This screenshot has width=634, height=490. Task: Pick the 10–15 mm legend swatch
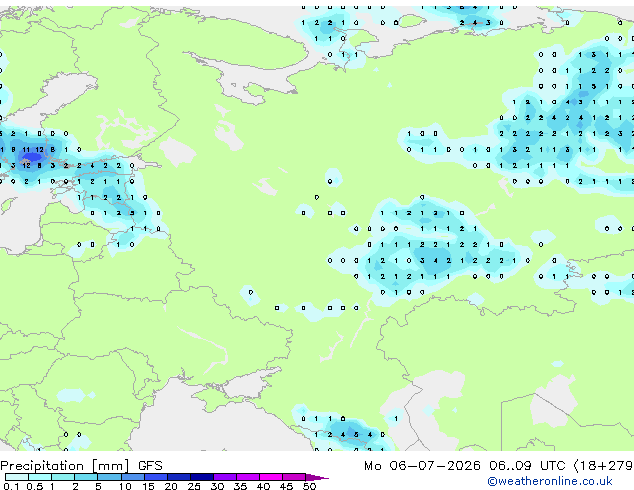(132, 477)
